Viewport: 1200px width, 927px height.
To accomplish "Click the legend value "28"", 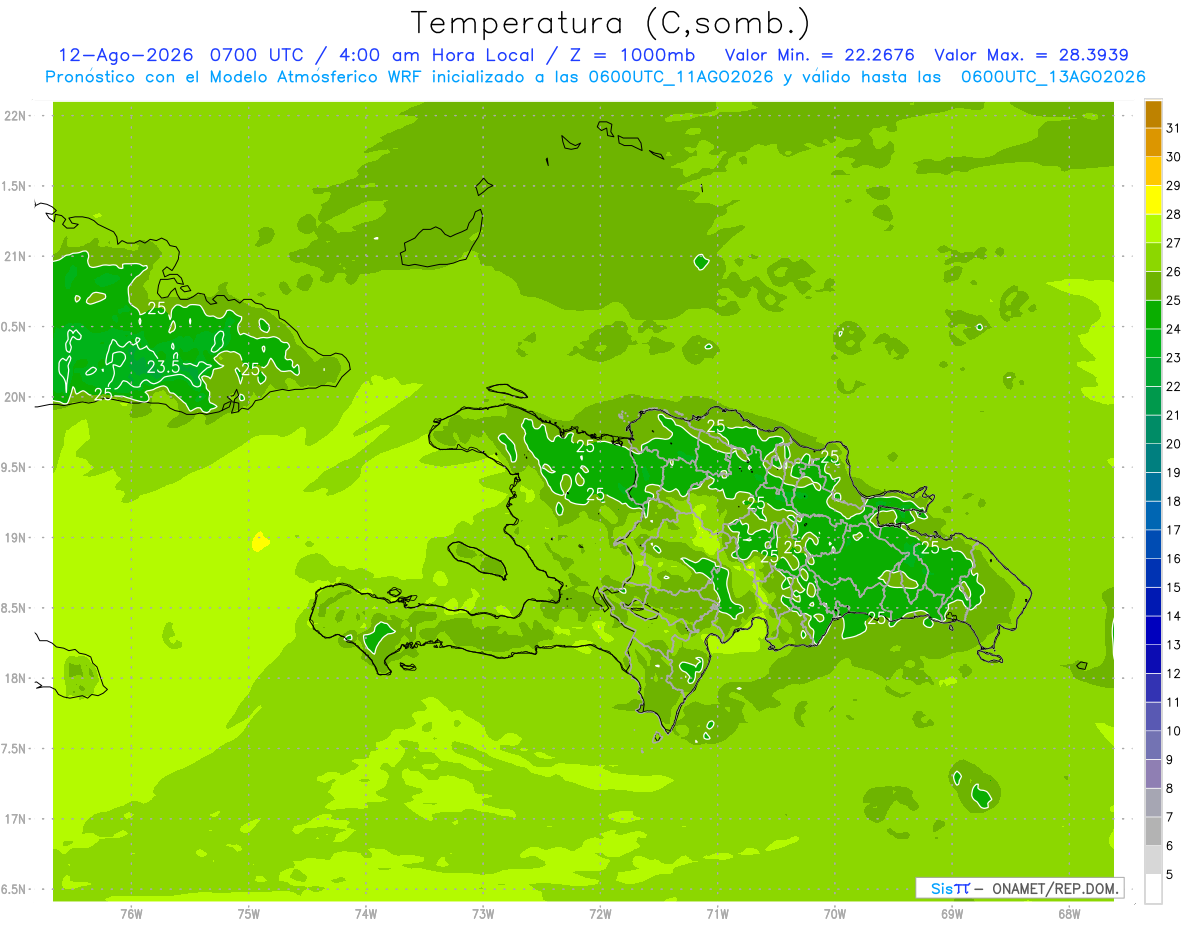I will (x=1174, y=214).
